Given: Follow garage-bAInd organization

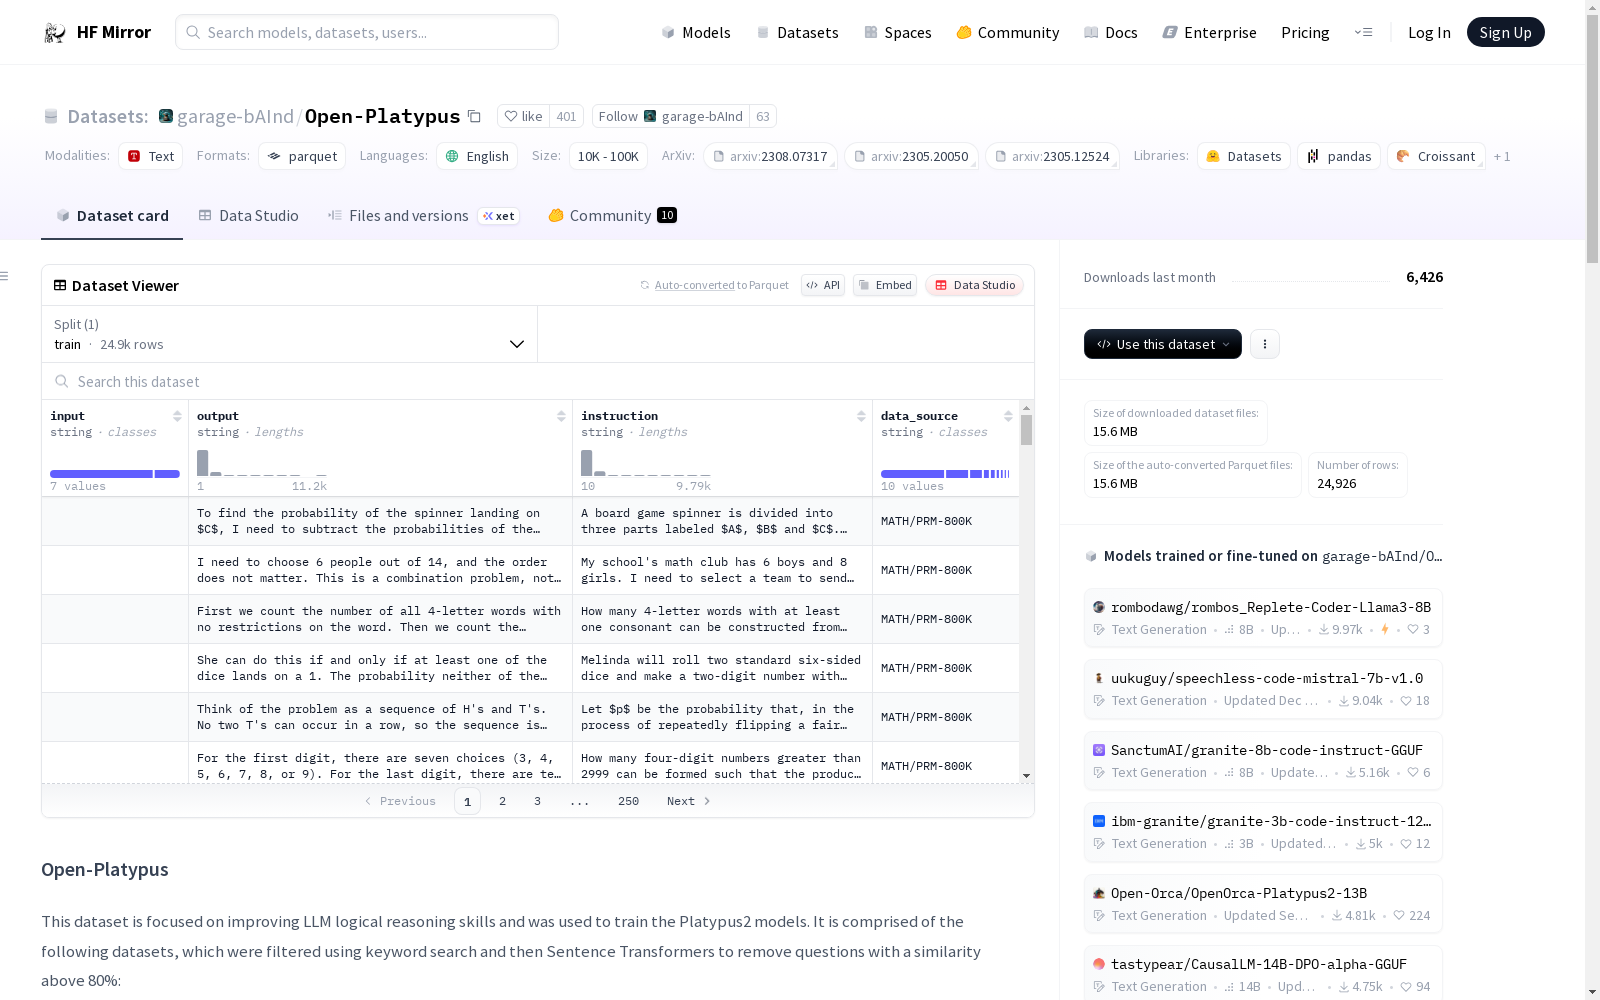Looking at the screenshot, I should [x=670, y=117].
